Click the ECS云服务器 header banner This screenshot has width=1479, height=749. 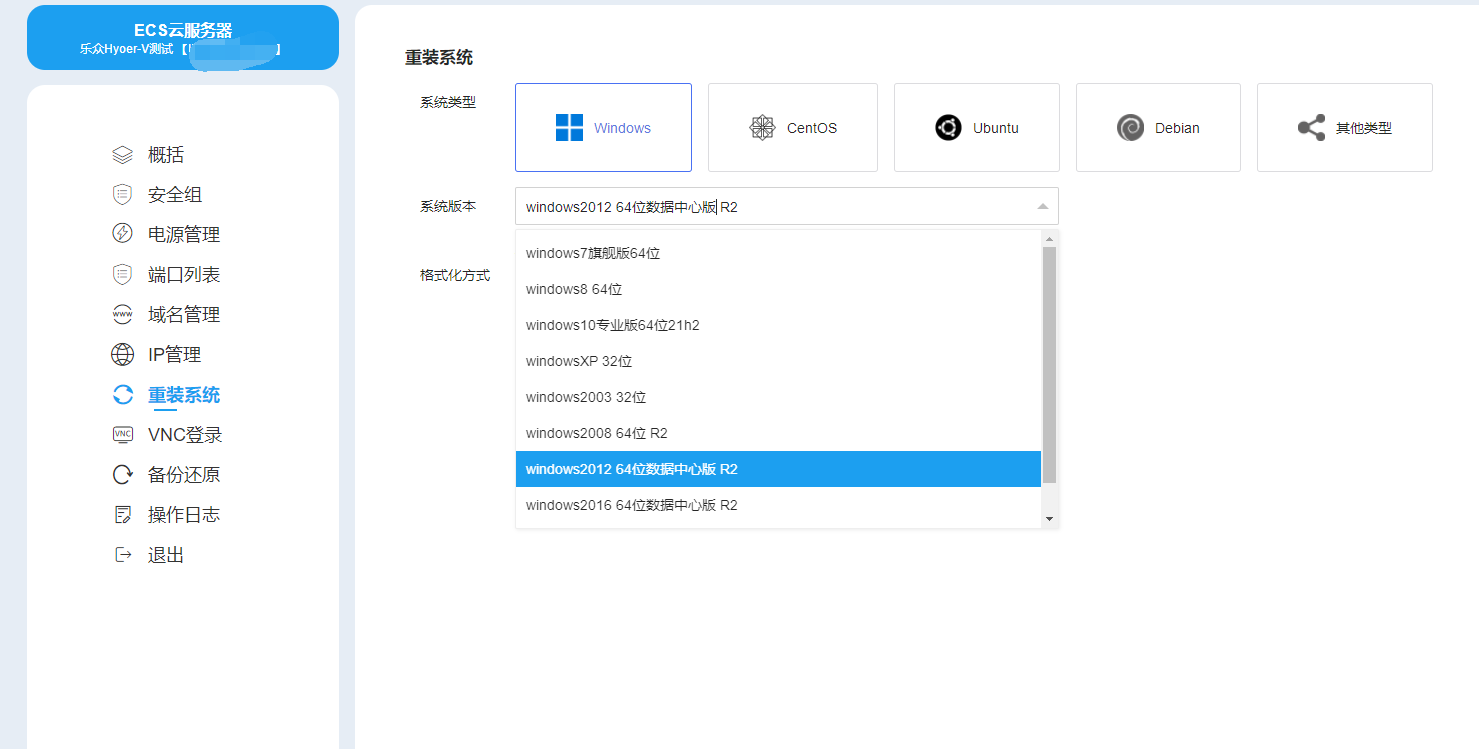coord(183,38)
